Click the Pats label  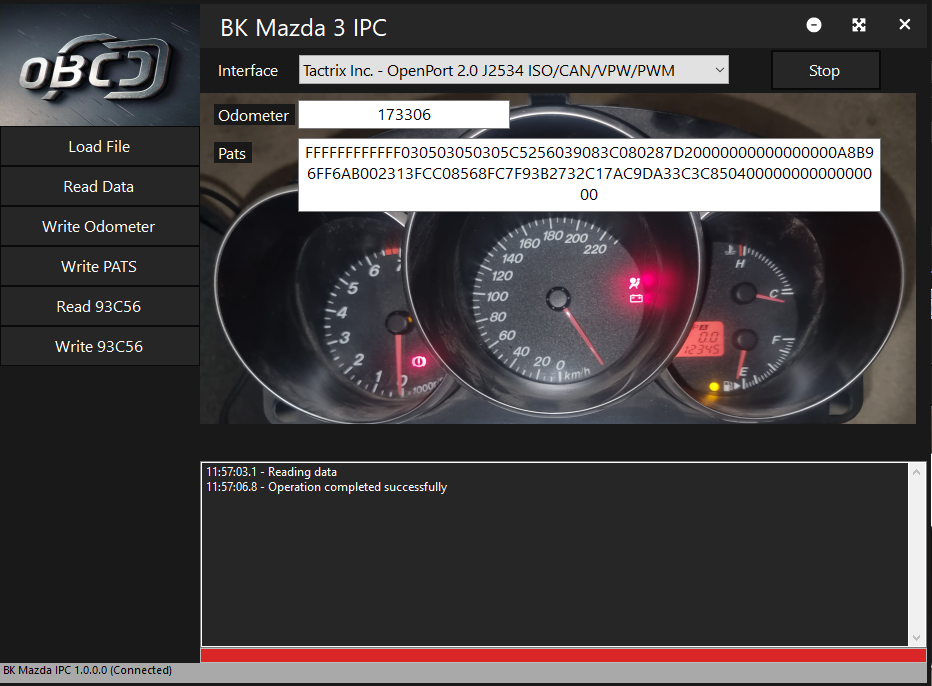point(232,153)
